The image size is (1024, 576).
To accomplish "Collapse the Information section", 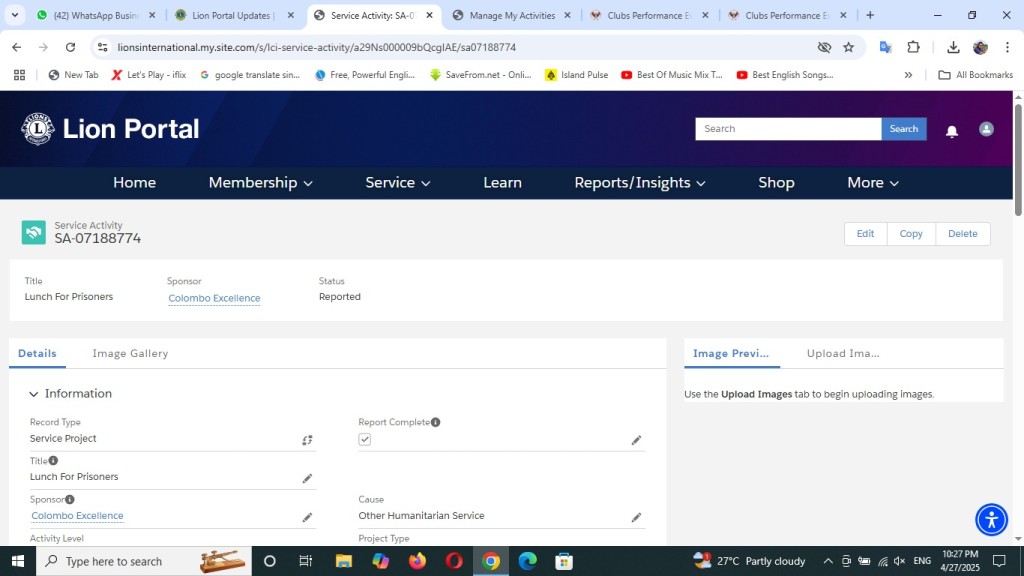I will pyautogui.click(x=33, y=394).
